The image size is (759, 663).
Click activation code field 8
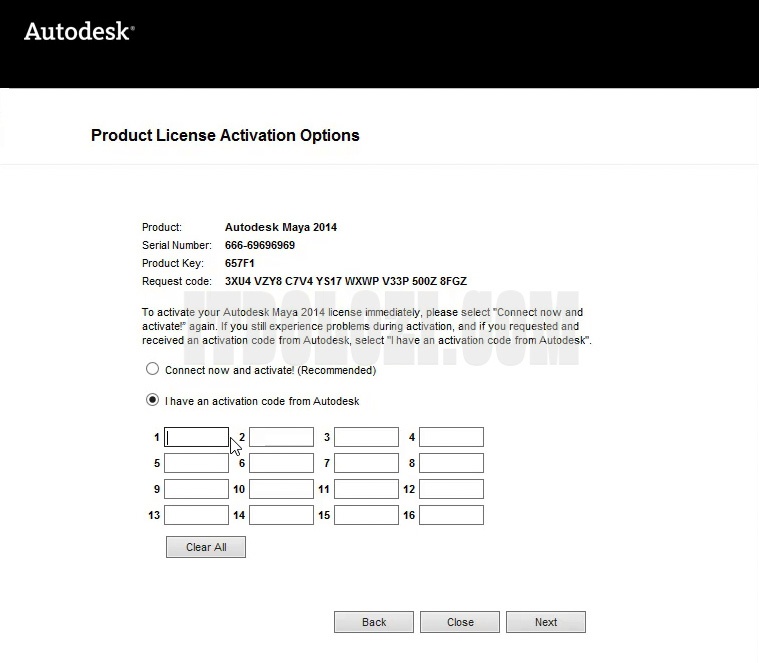click(451, 463)
